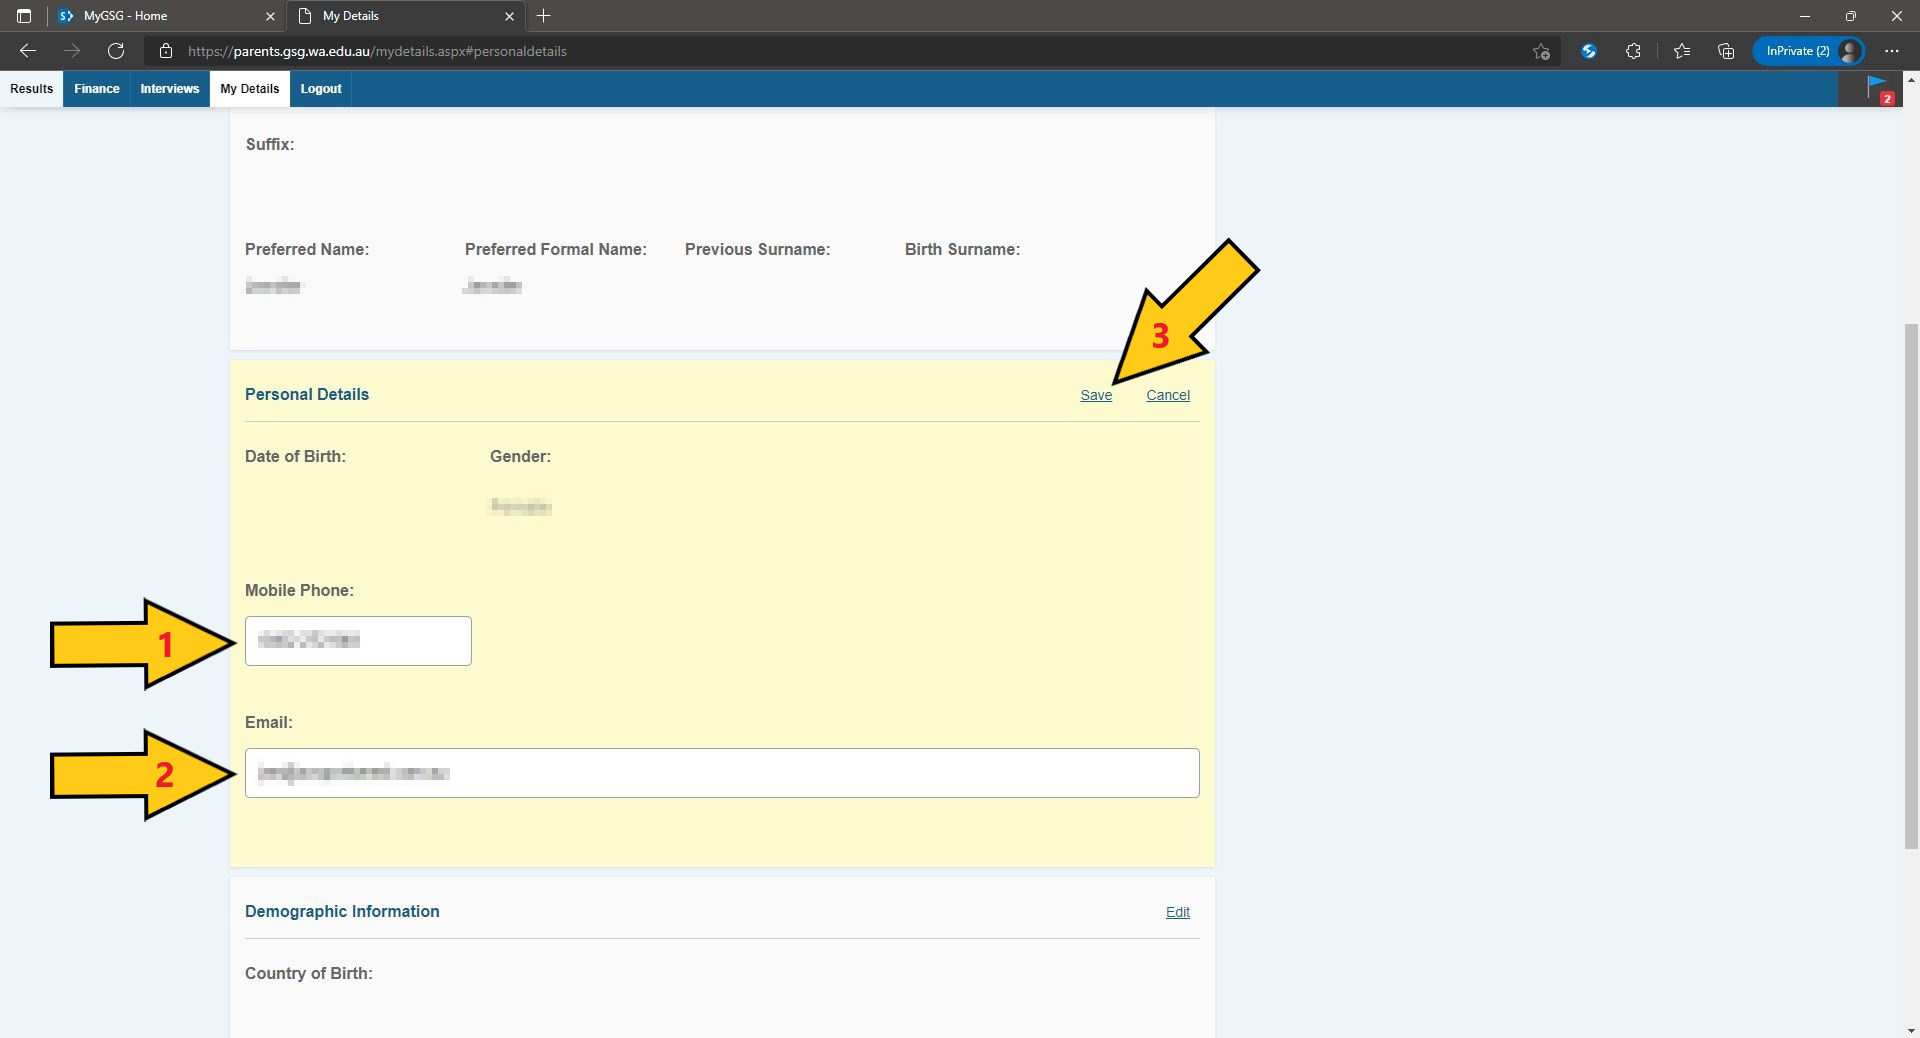Edit the Demographic Information section
Viewport: 1920px width, 1038px height.
click(1177, 912)
